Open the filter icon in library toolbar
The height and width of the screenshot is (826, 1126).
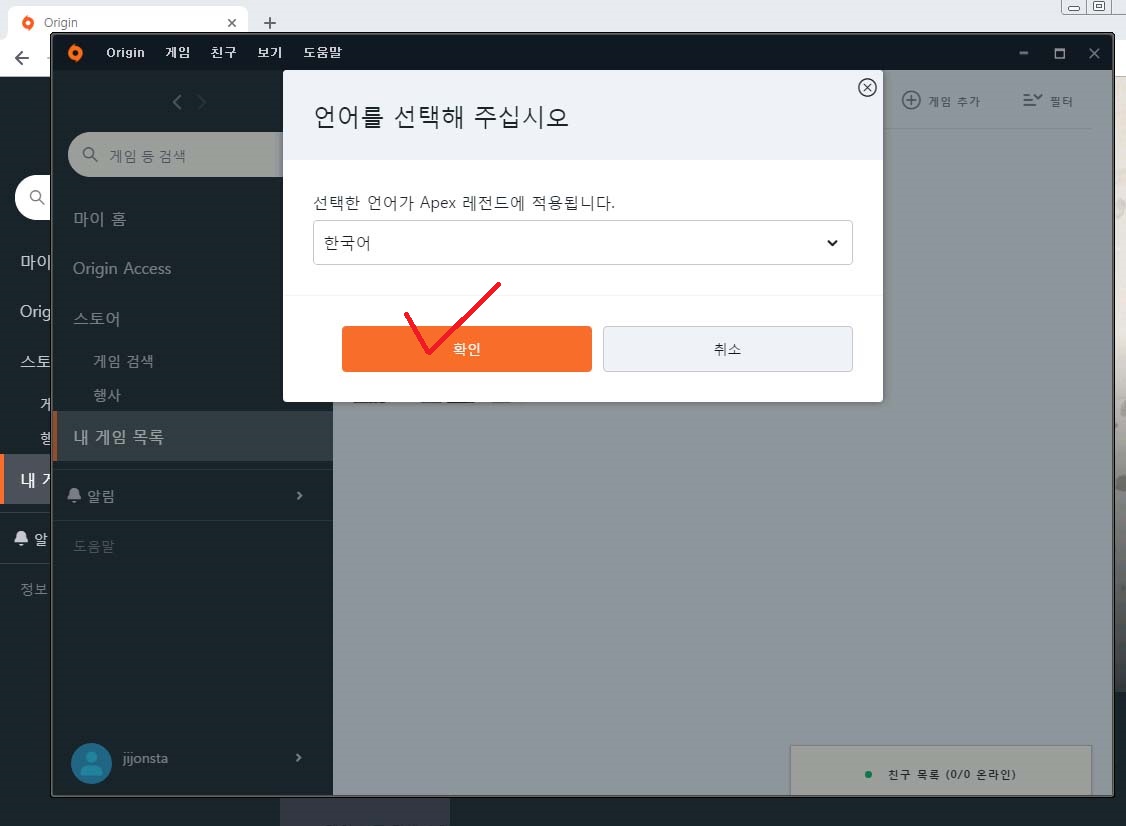coord(1032,100)
